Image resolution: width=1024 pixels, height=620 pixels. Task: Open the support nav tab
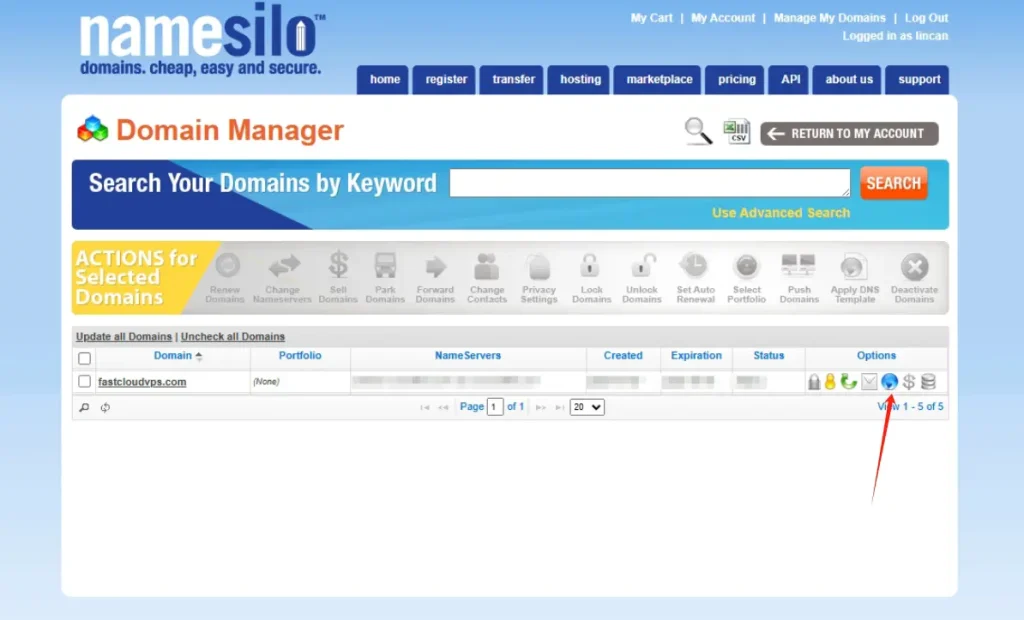(x=918, y=80)
